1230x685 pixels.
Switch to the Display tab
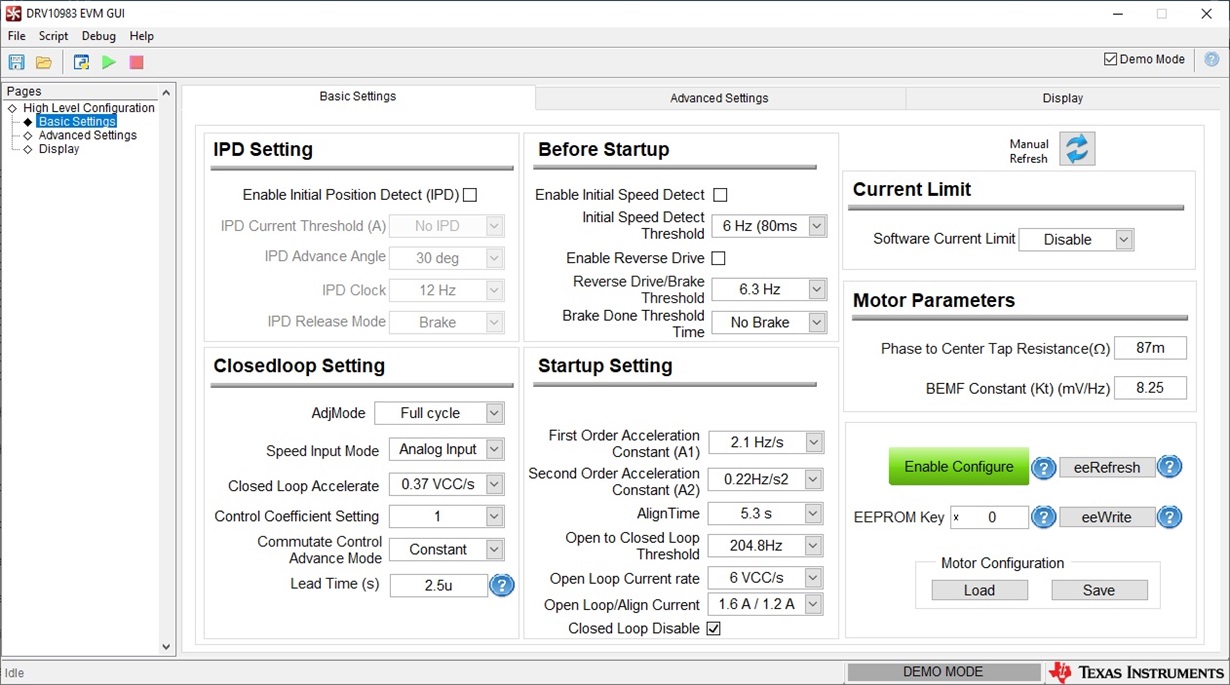[x=1062, y=98]
